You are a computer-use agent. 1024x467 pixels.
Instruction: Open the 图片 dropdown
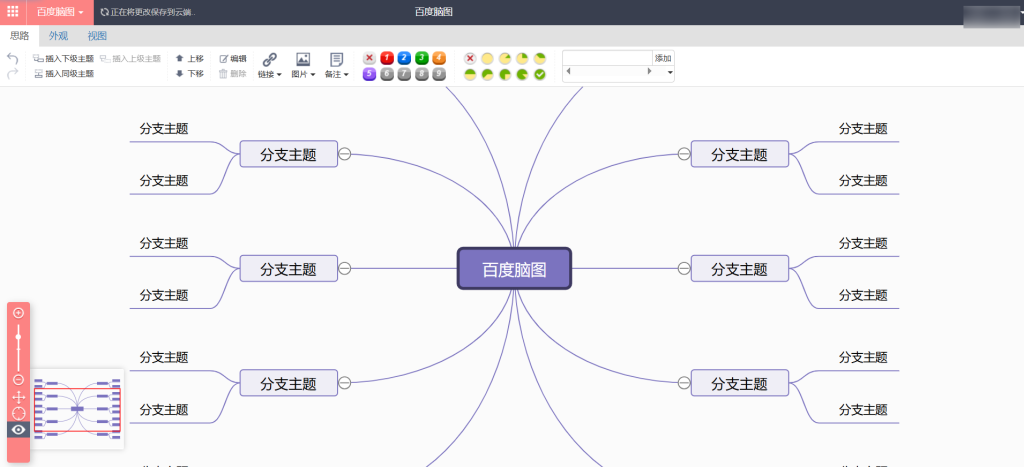(x=303, y=74)
